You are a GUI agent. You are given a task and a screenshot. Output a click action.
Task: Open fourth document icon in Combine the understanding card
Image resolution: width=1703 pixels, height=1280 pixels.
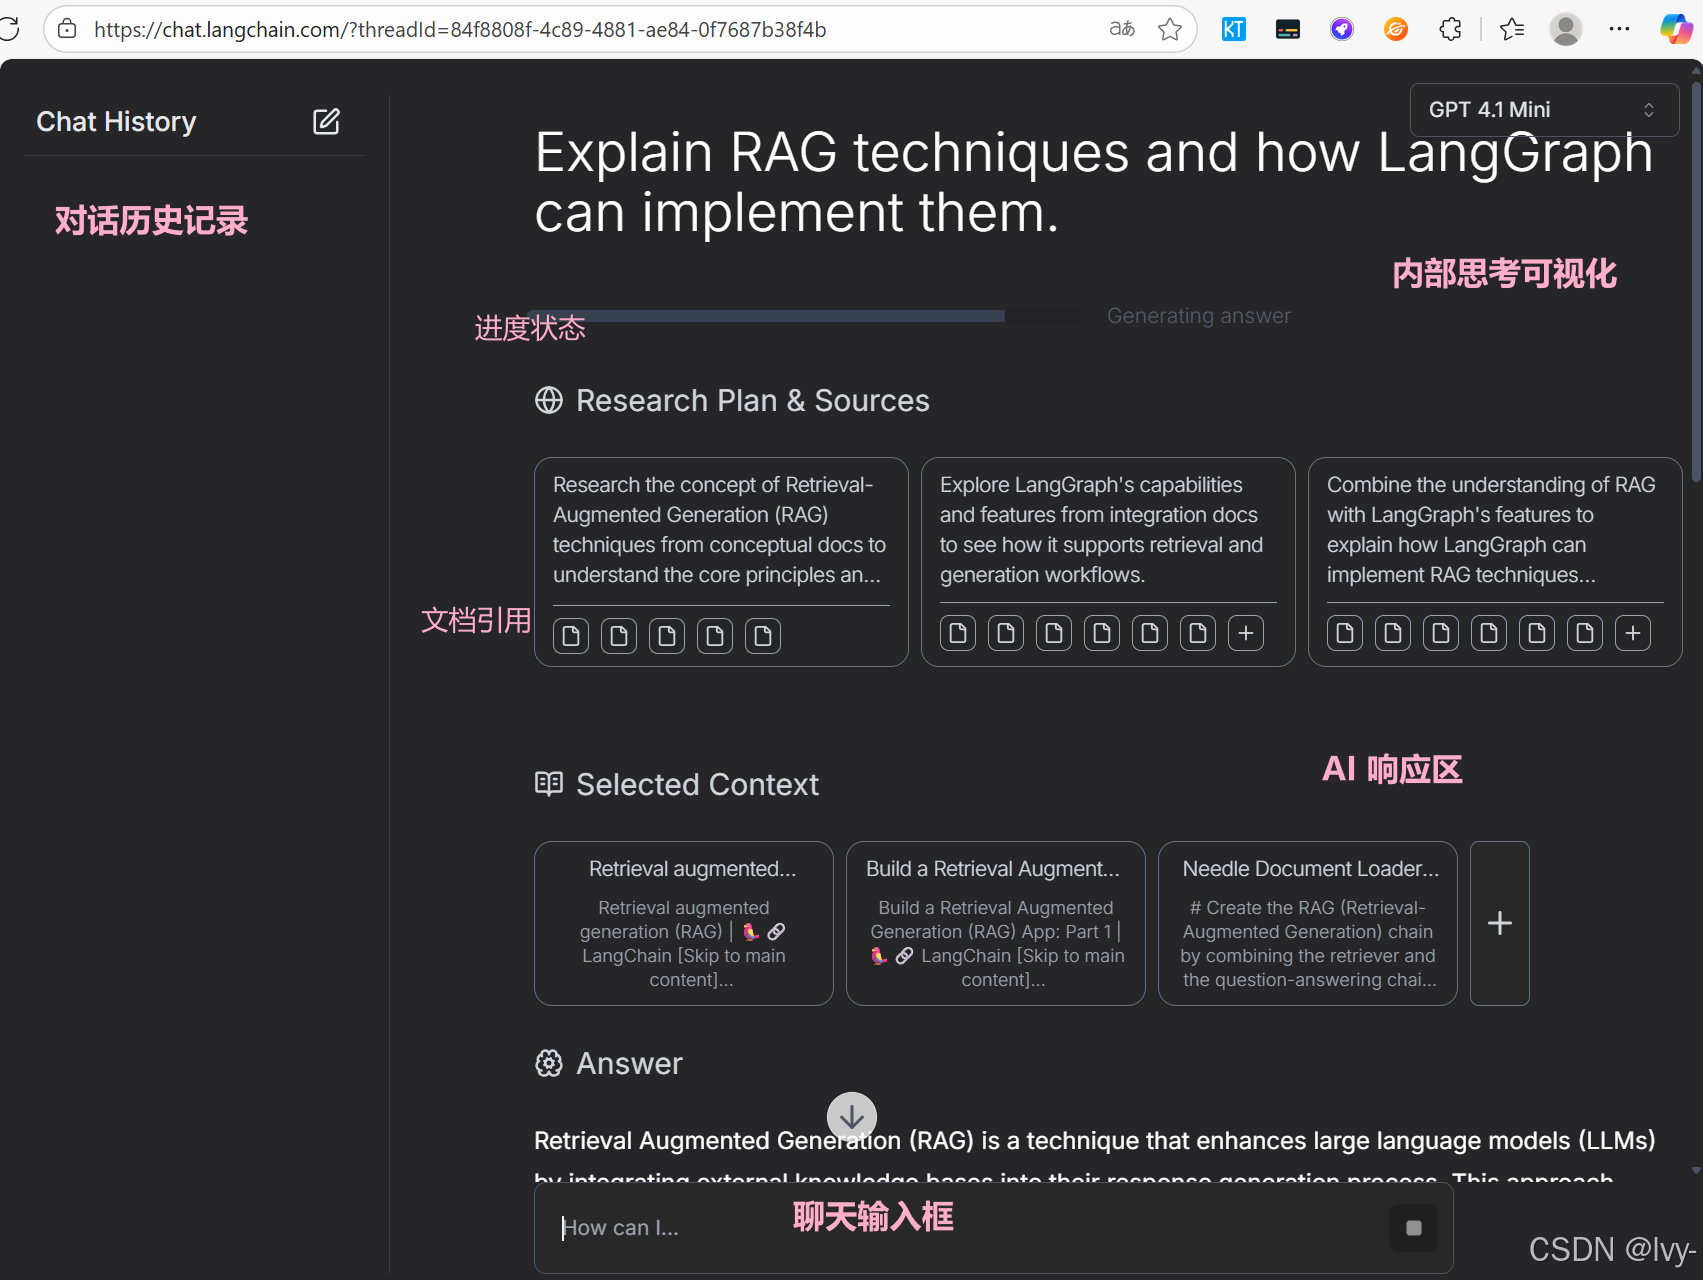(1489, 633)
